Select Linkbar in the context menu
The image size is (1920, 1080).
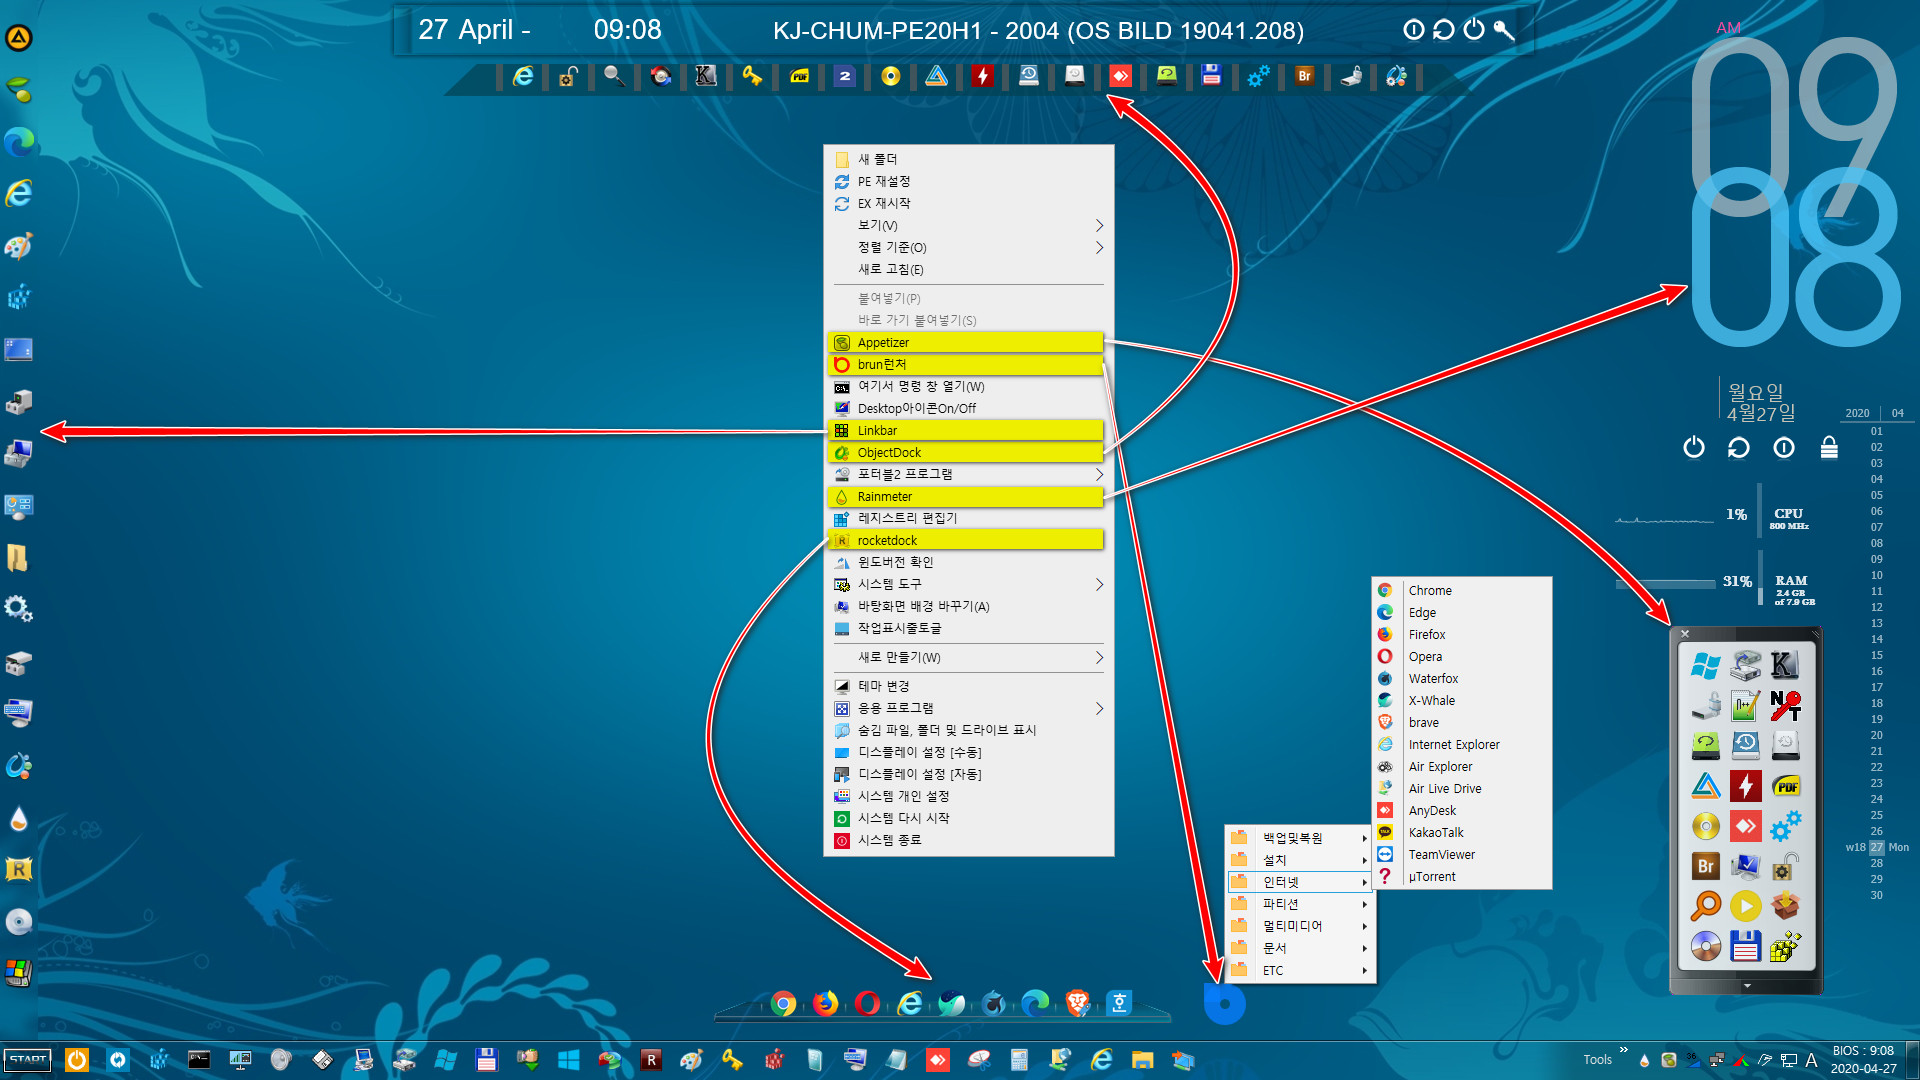[x=966, y=430]
